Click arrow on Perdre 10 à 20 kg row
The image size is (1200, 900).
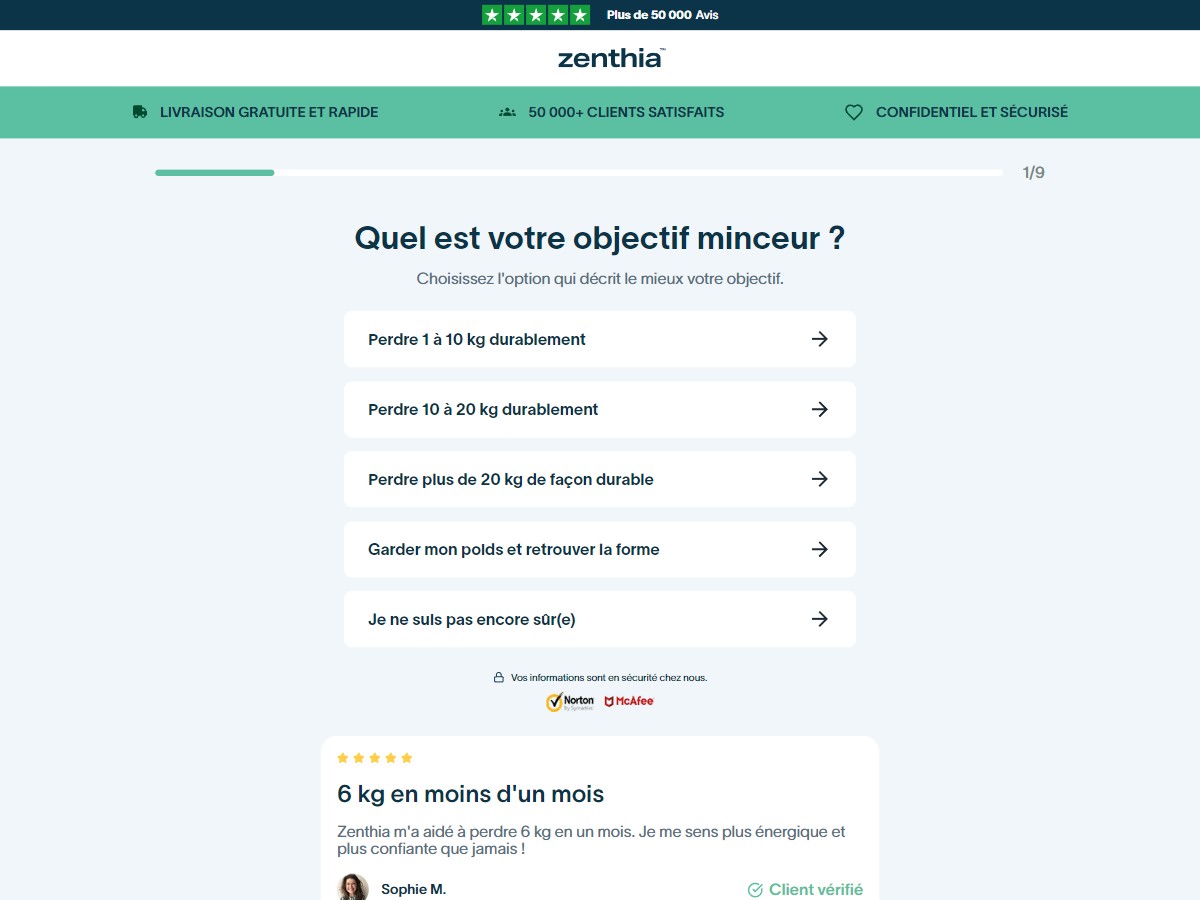tap(820, 409)
